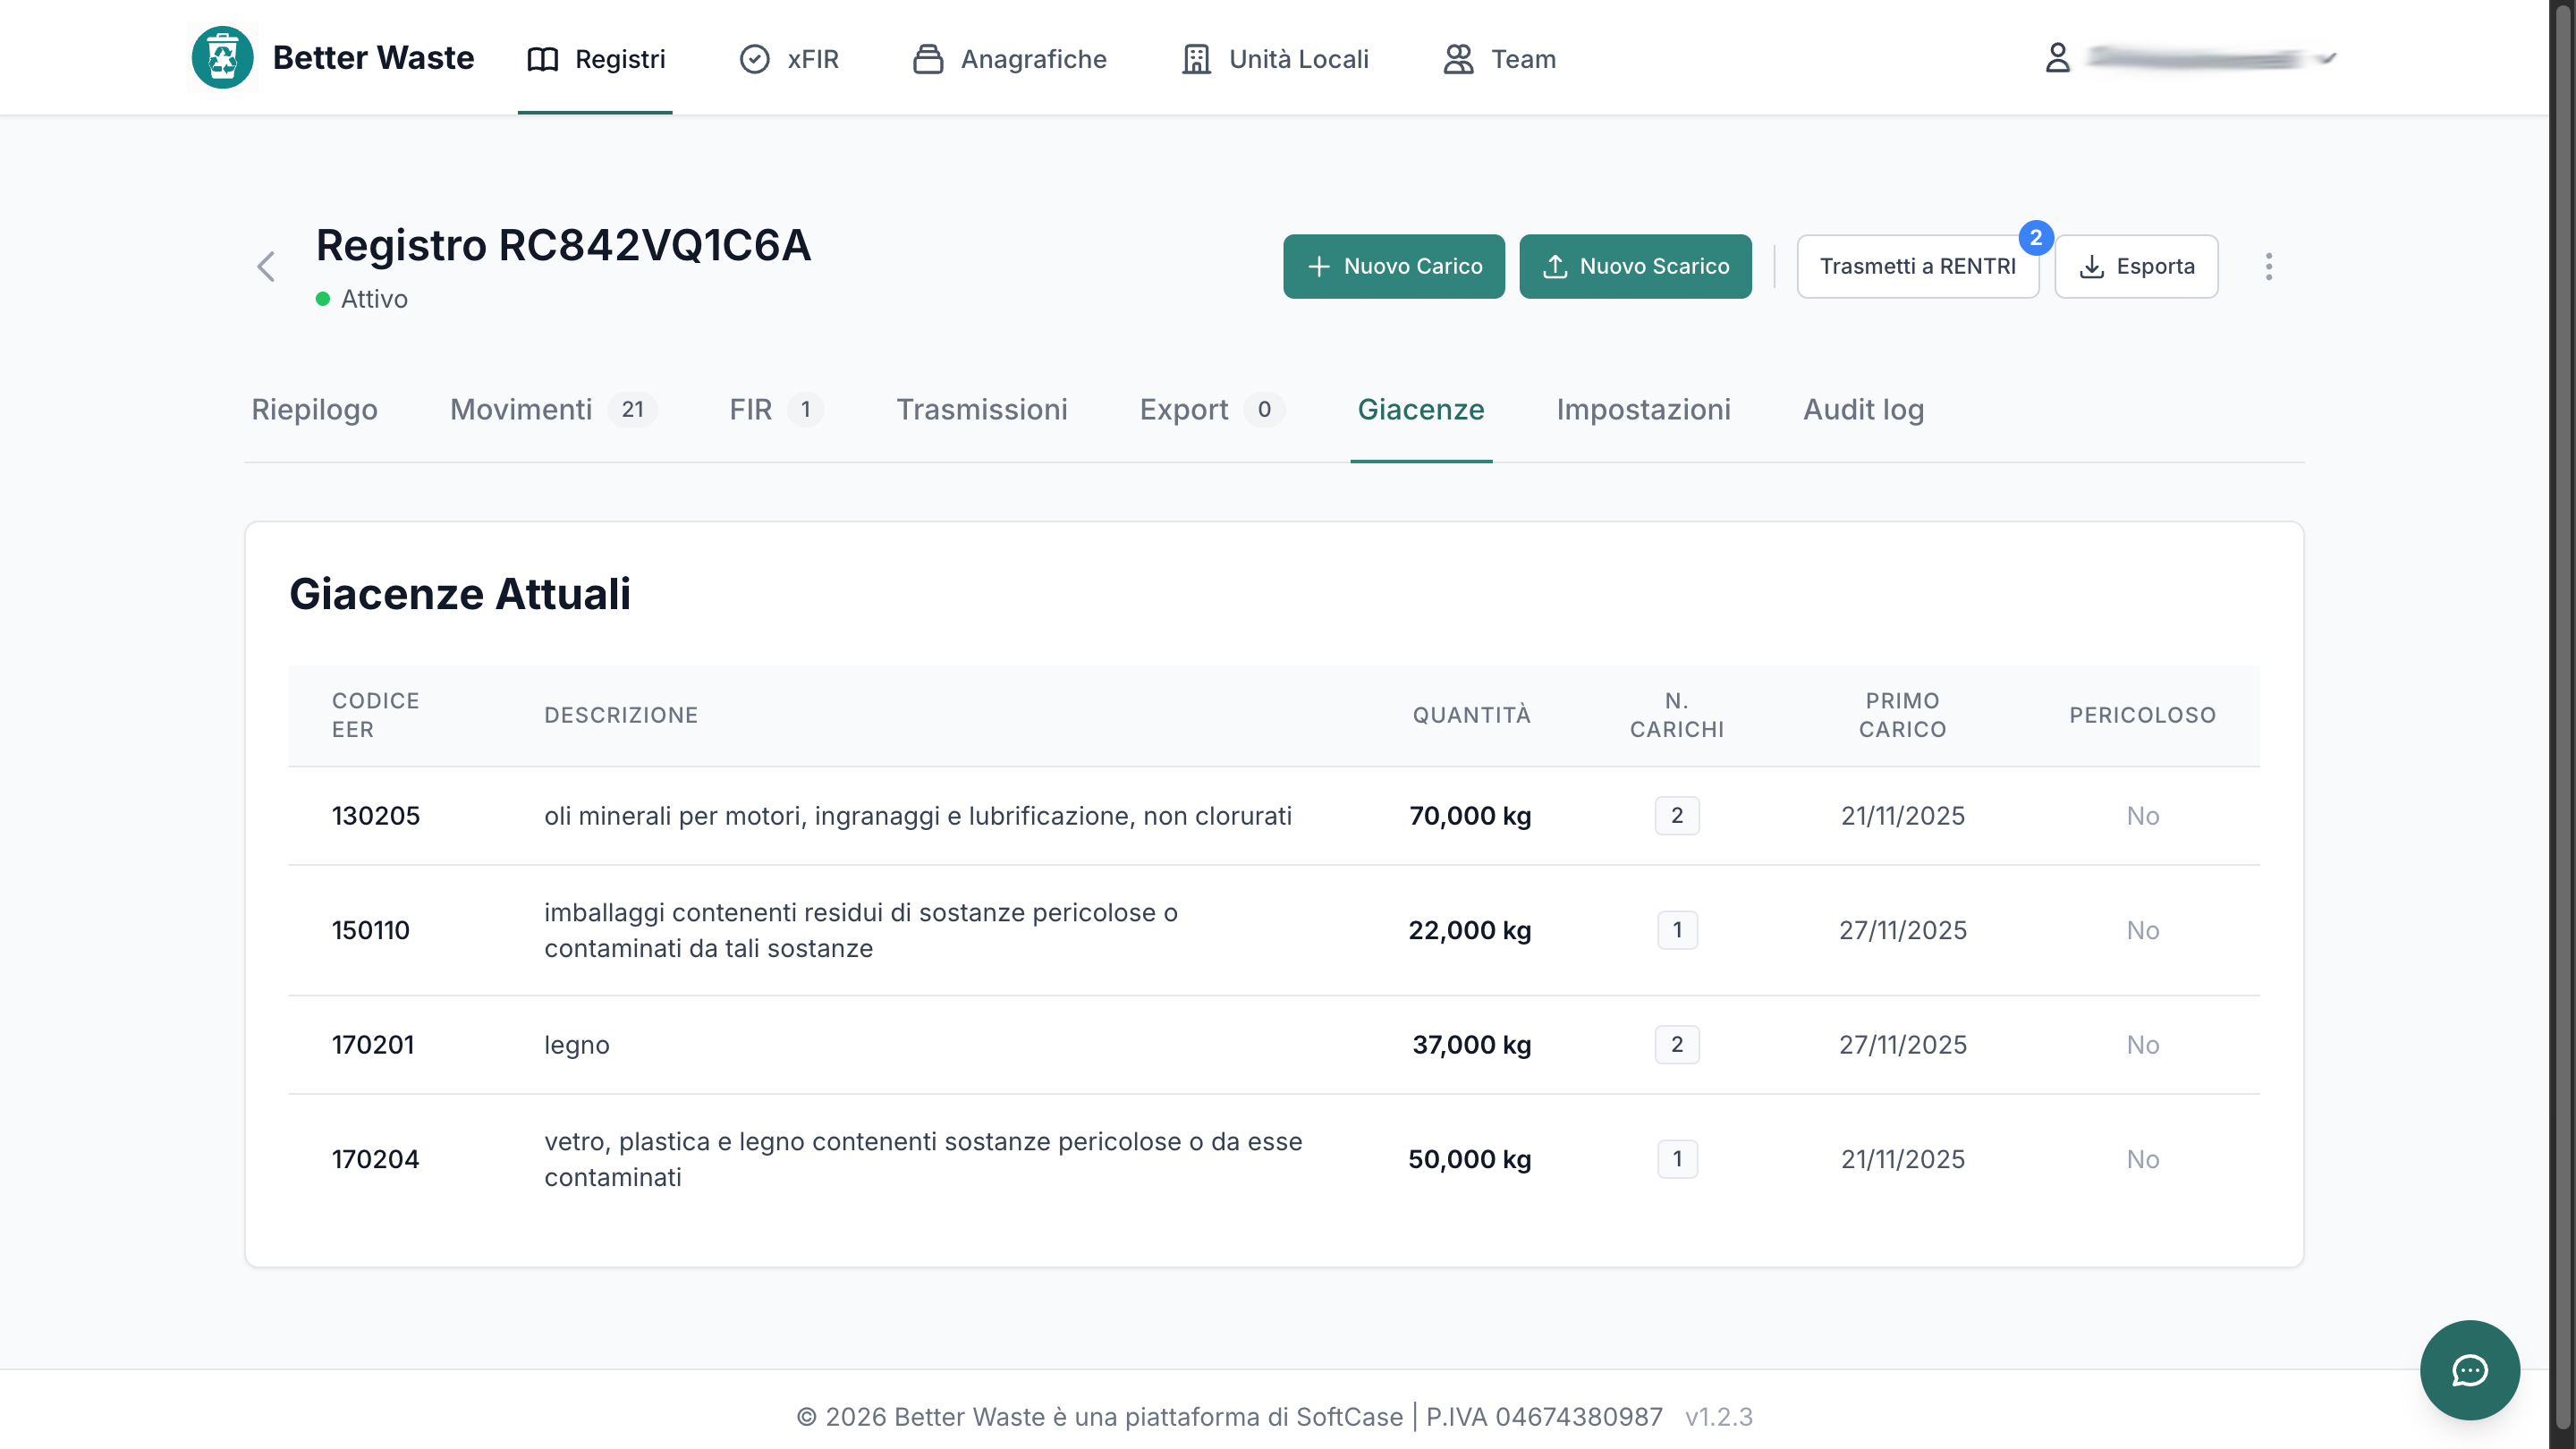The image size is (2576, 1449).
Task: Click the Esporta button
Action: click(2136, 266)
